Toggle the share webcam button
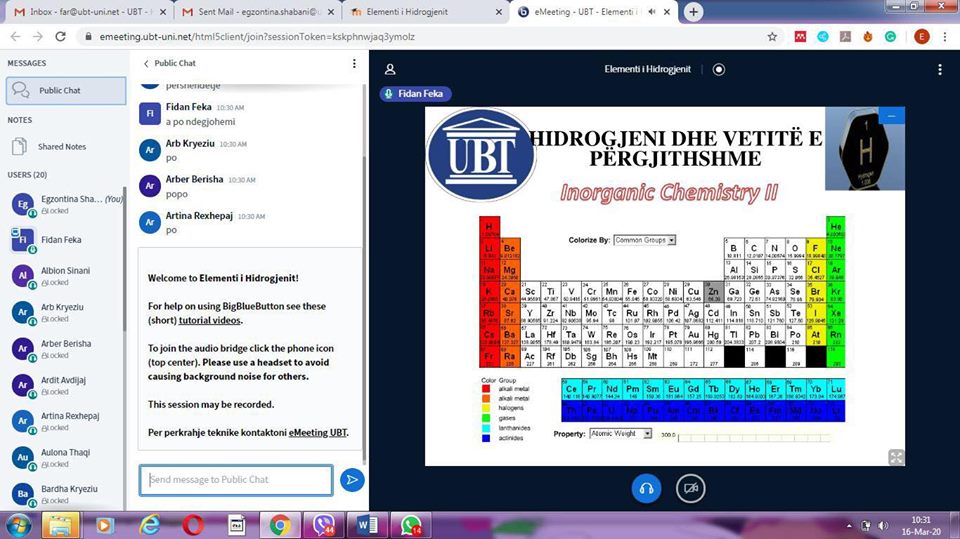Viewport: 960px width, 539px height. pyautogui.click(x=689, y=488)
